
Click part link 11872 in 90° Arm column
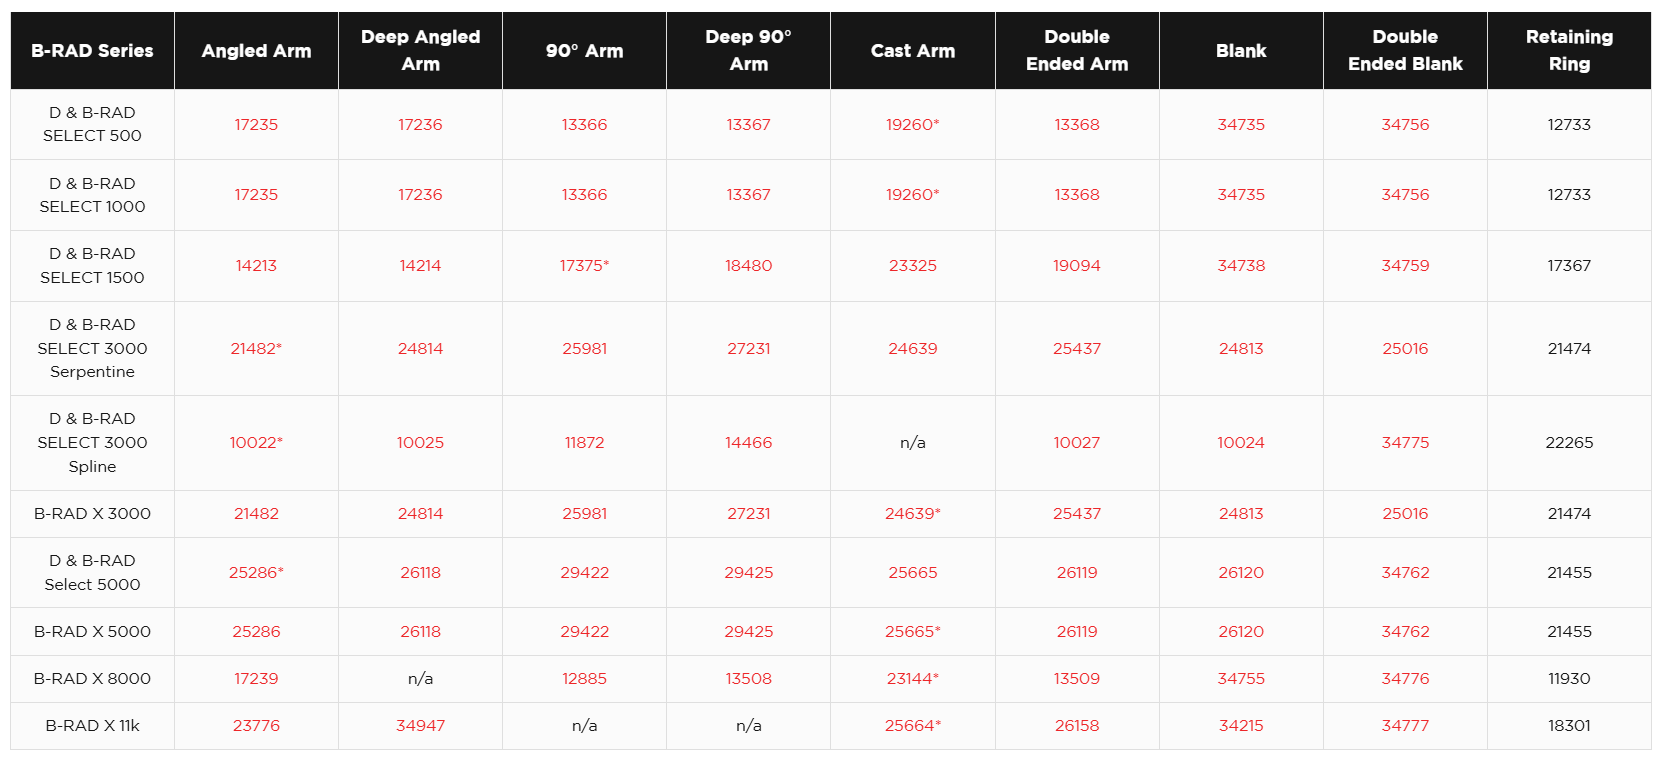click(584, 443)
